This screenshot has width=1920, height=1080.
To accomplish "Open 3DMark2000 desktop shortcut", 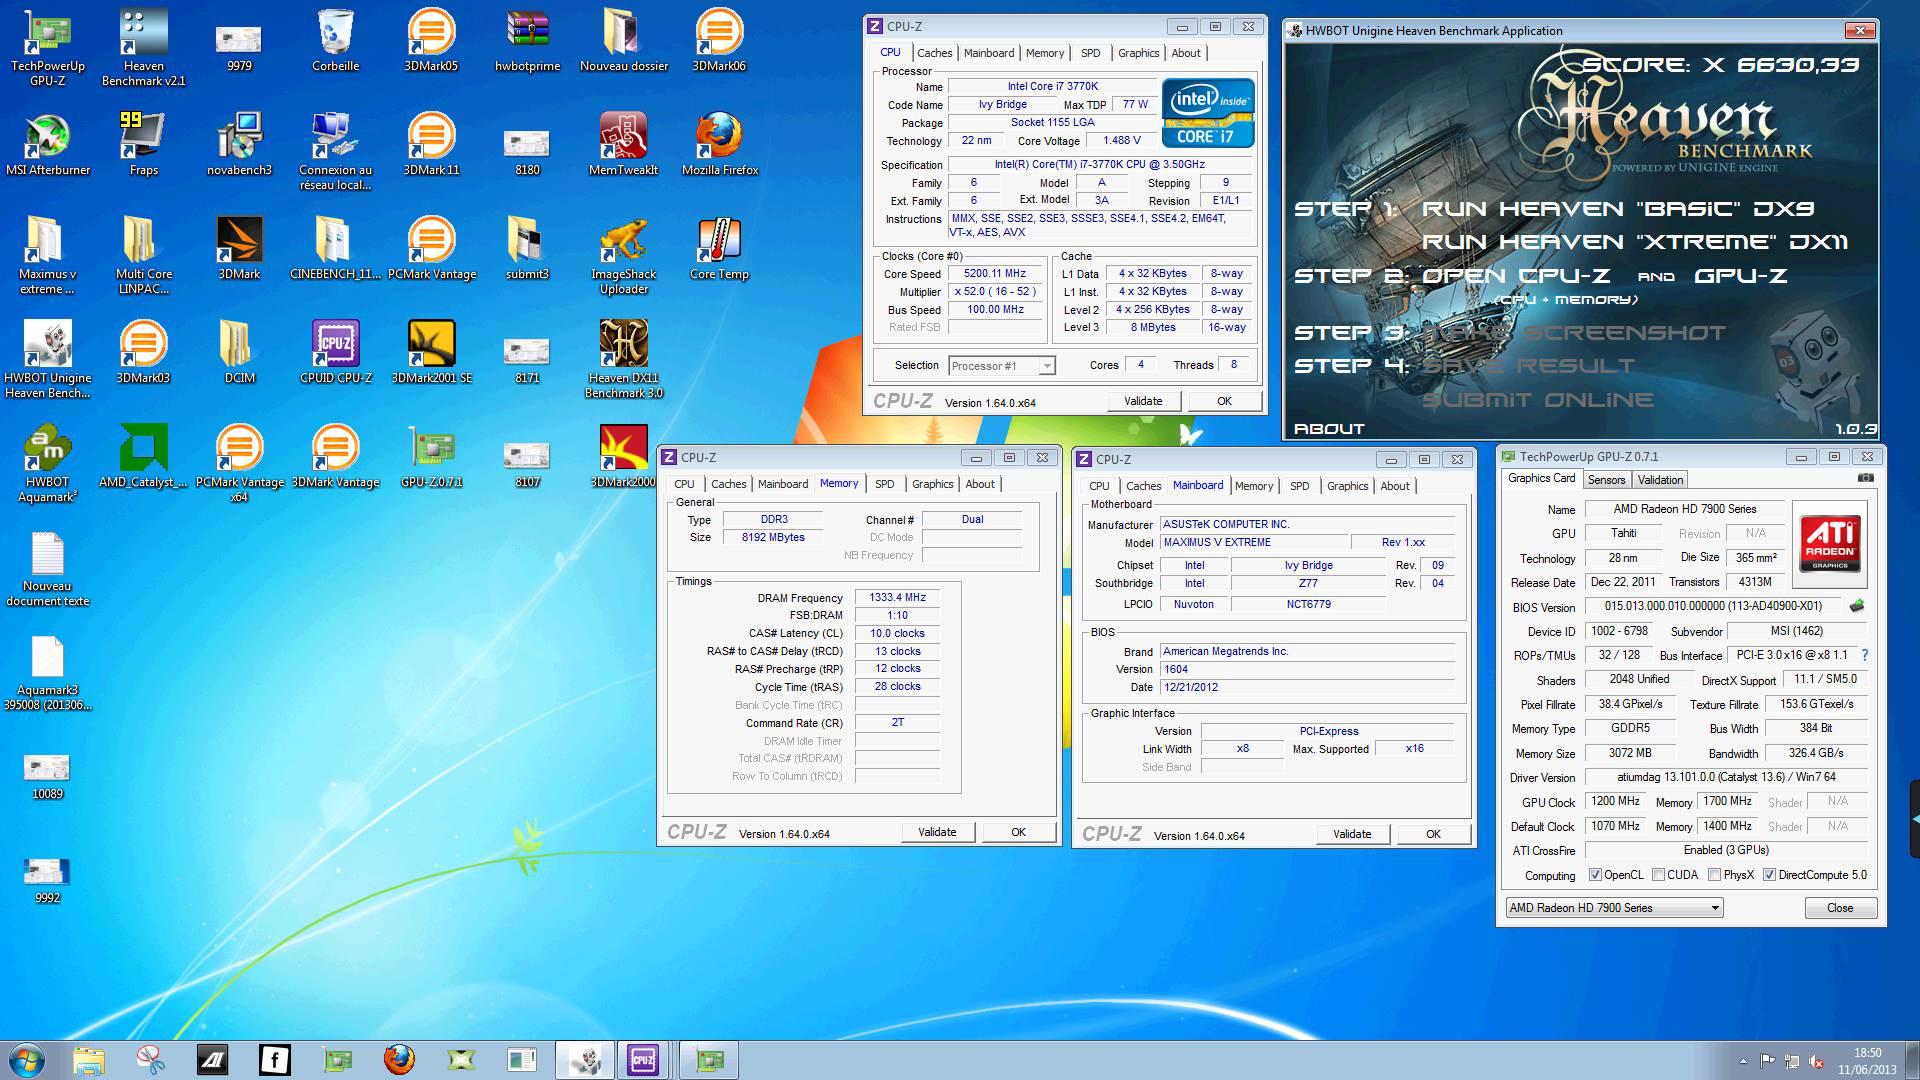I will coord(623,457).
